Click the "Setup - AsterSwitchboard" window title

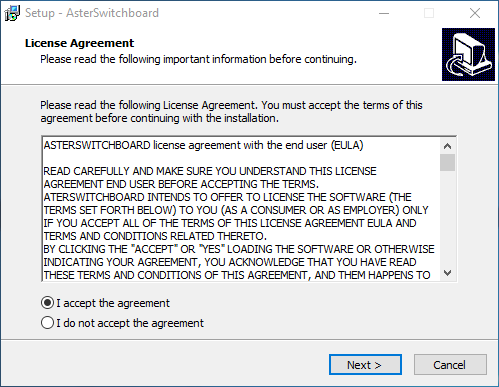pos(92,13)
